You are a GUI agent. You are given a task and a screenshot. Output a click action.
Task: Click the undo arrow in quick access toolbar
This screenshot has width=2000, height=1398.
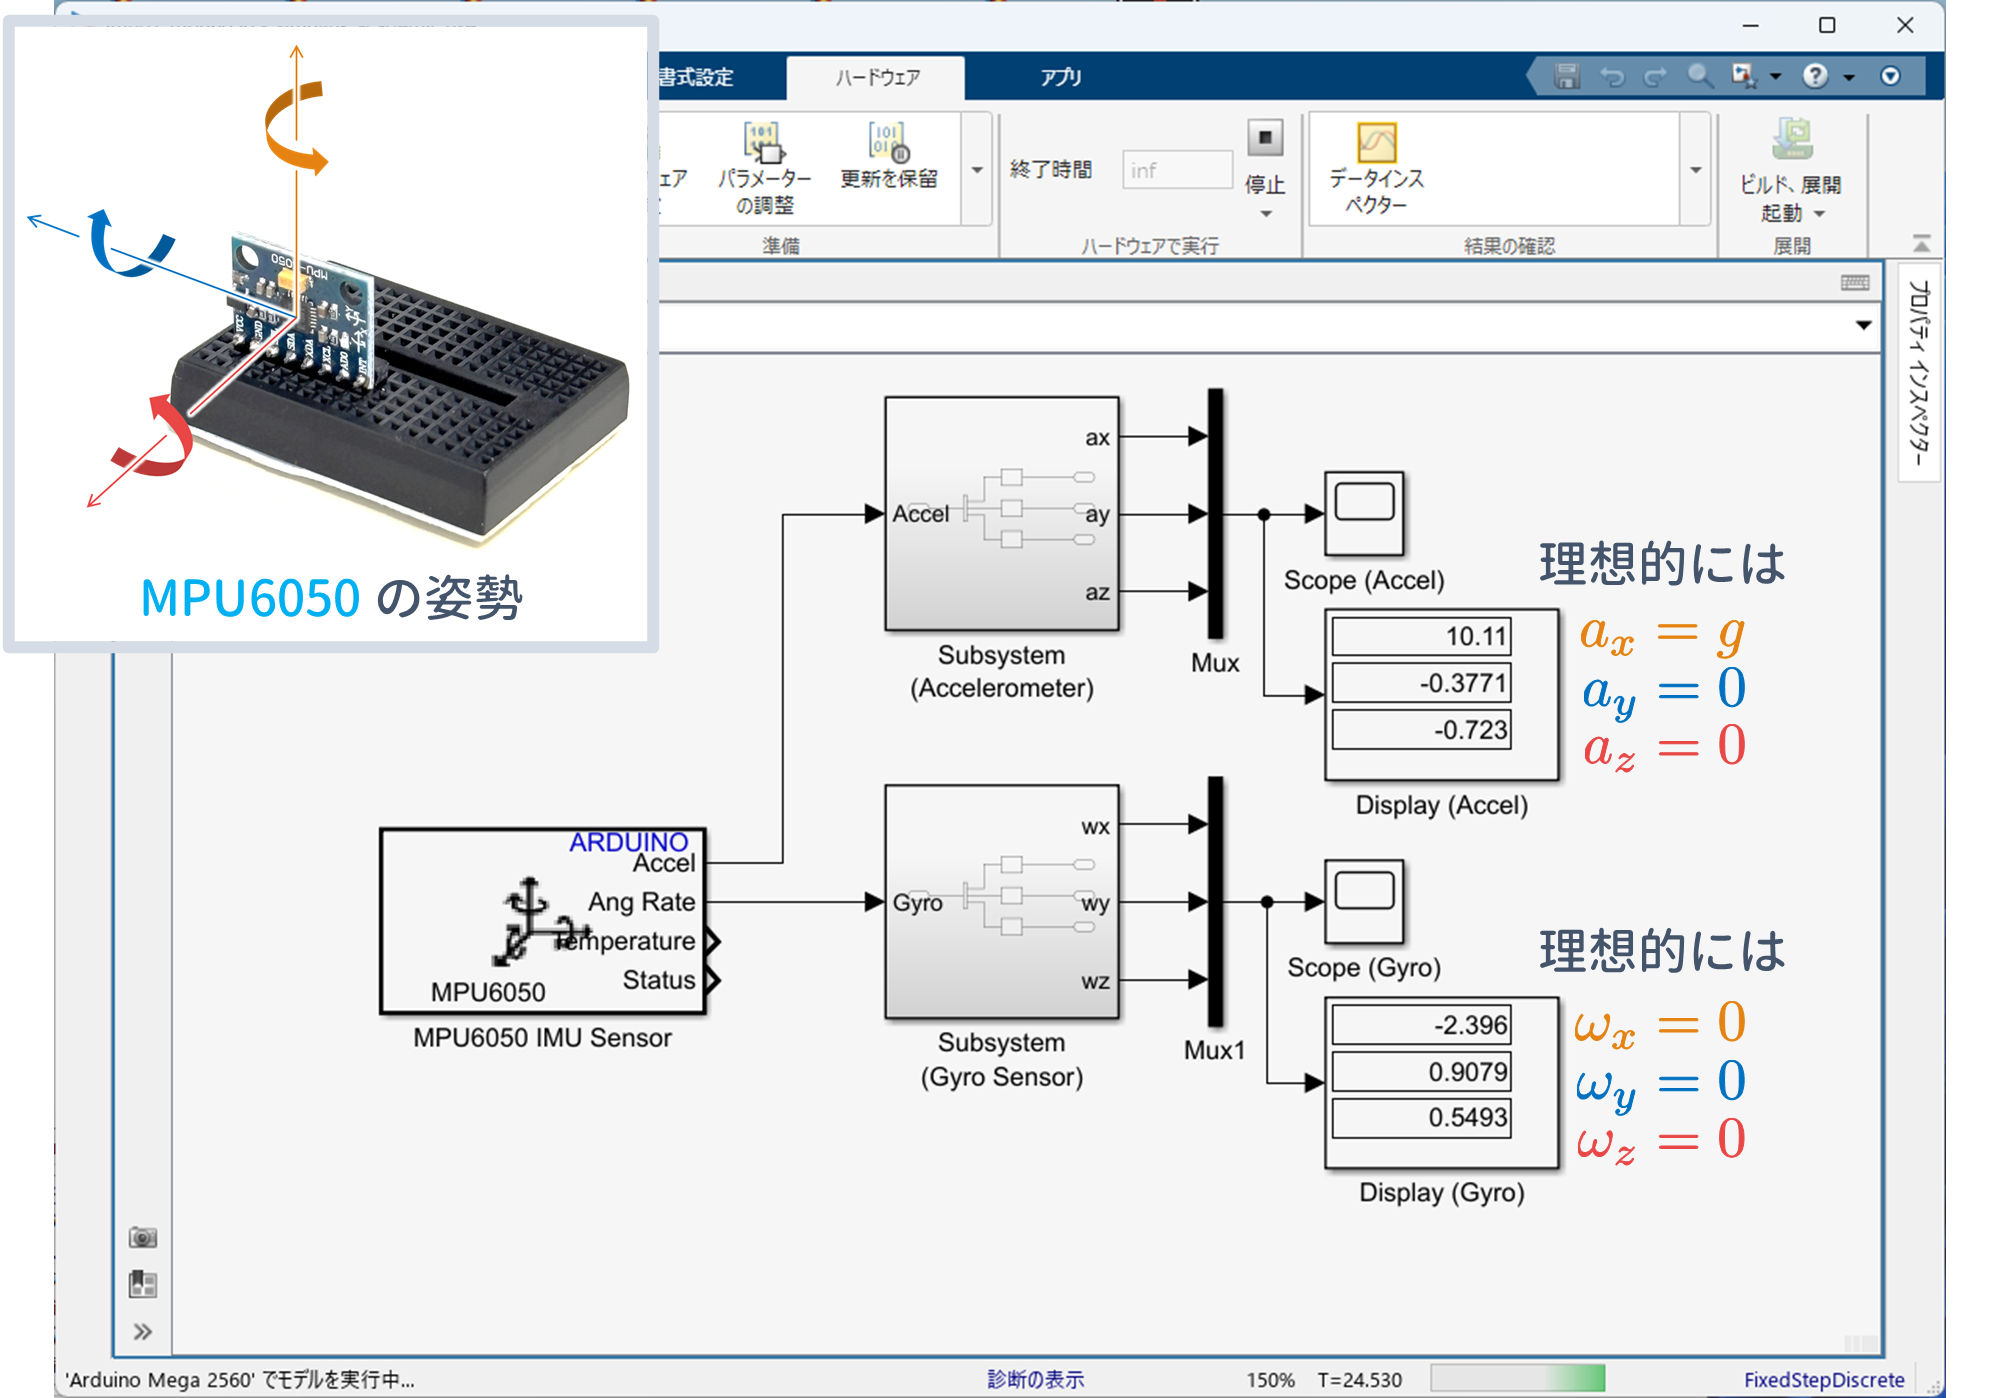1611,76
